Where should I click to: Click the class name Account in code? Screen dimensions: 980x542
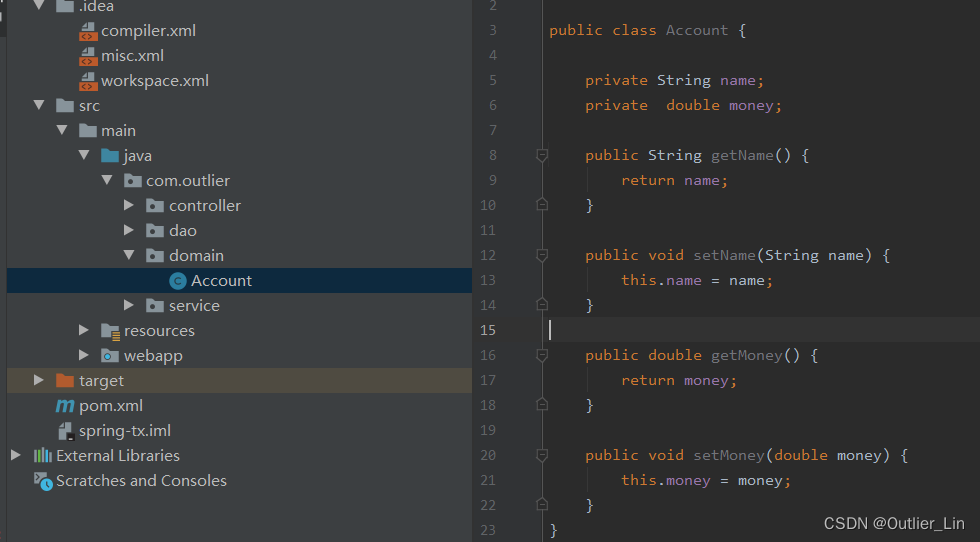[x=697, y=30]
